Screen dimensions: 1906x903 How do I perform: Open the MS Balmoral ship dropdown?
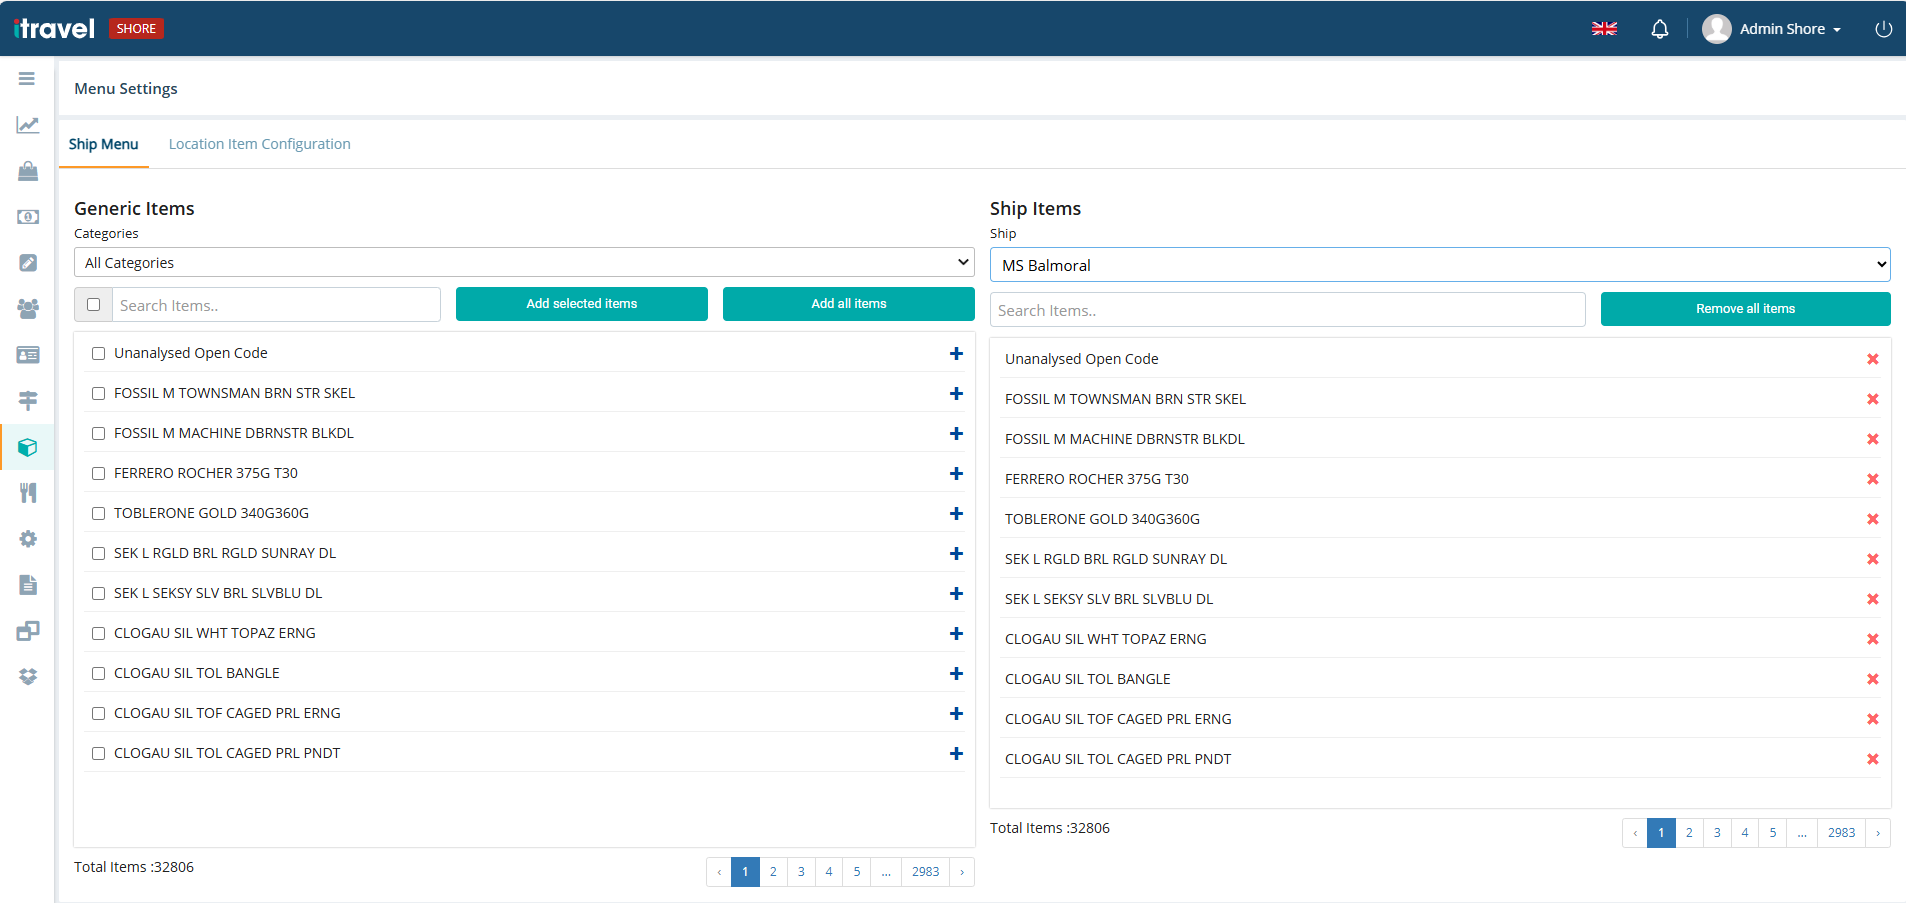pyautogui.click(x=1439, y=265)
